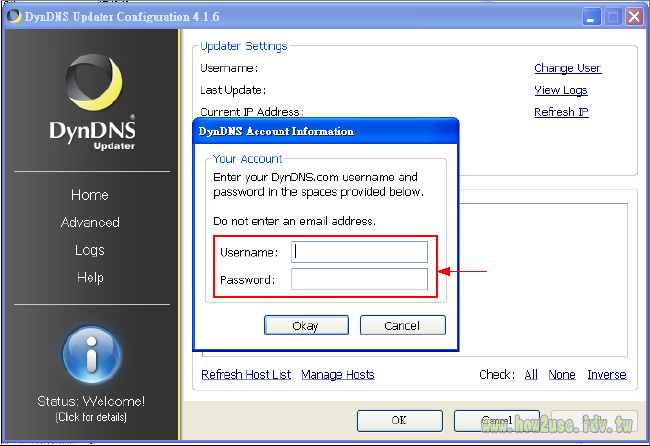
Task: Open the Home section in sidebar
Action: pyautogui.click(x=90, y=195)
